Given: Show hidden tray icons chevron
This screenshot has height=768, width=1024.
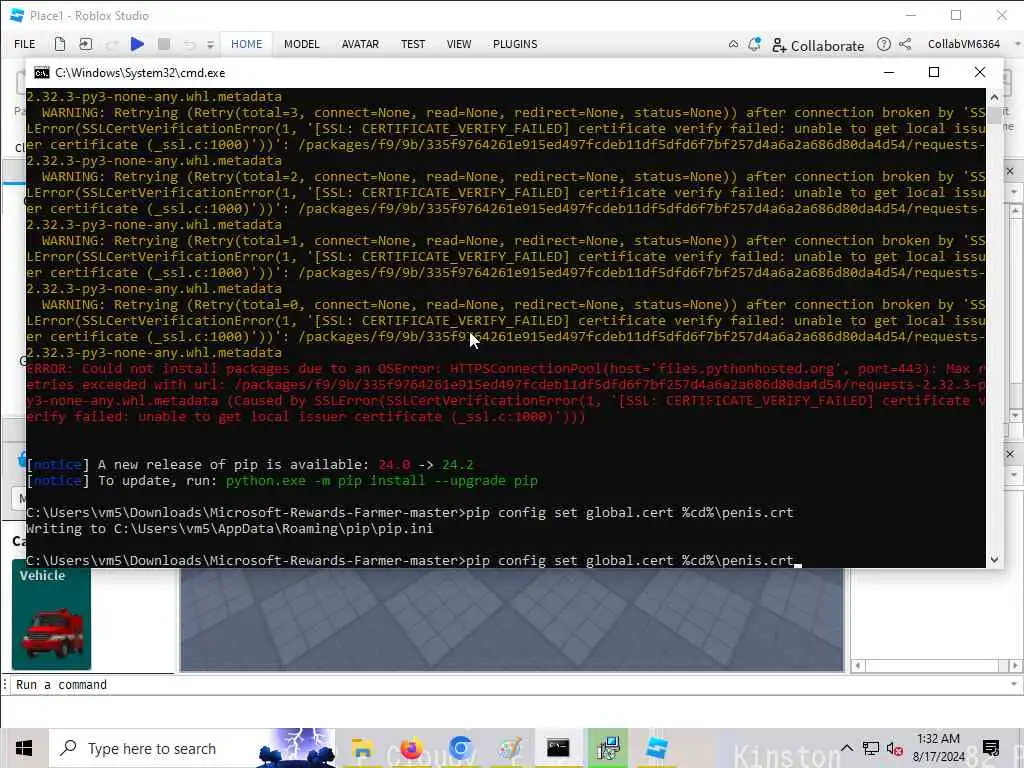Looking at the screenshot, I should point(846,748).
